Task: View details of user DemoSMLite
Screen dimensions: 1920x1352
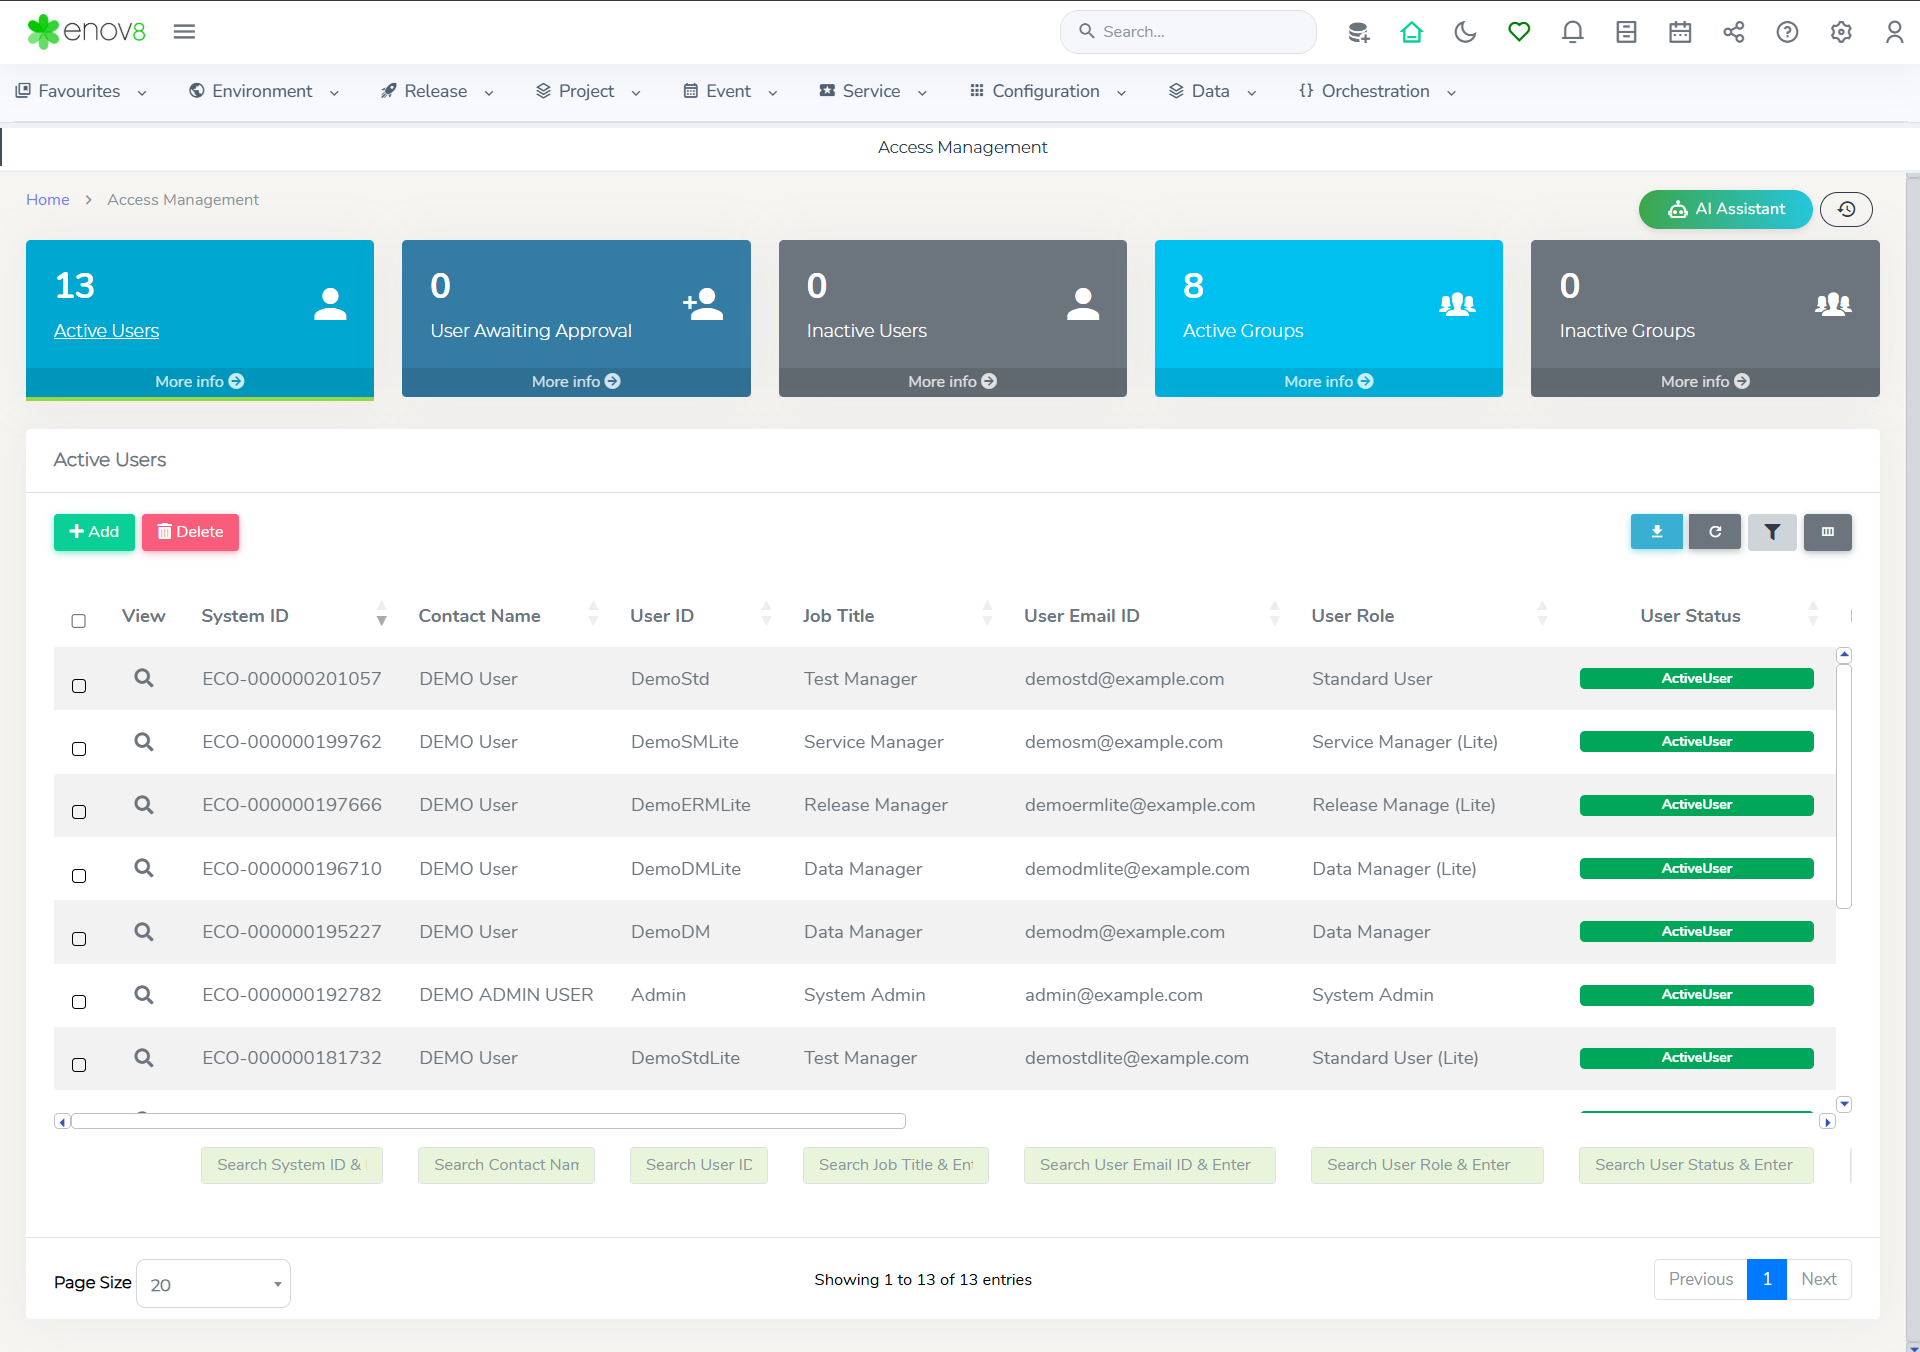Action: (144, 742)
